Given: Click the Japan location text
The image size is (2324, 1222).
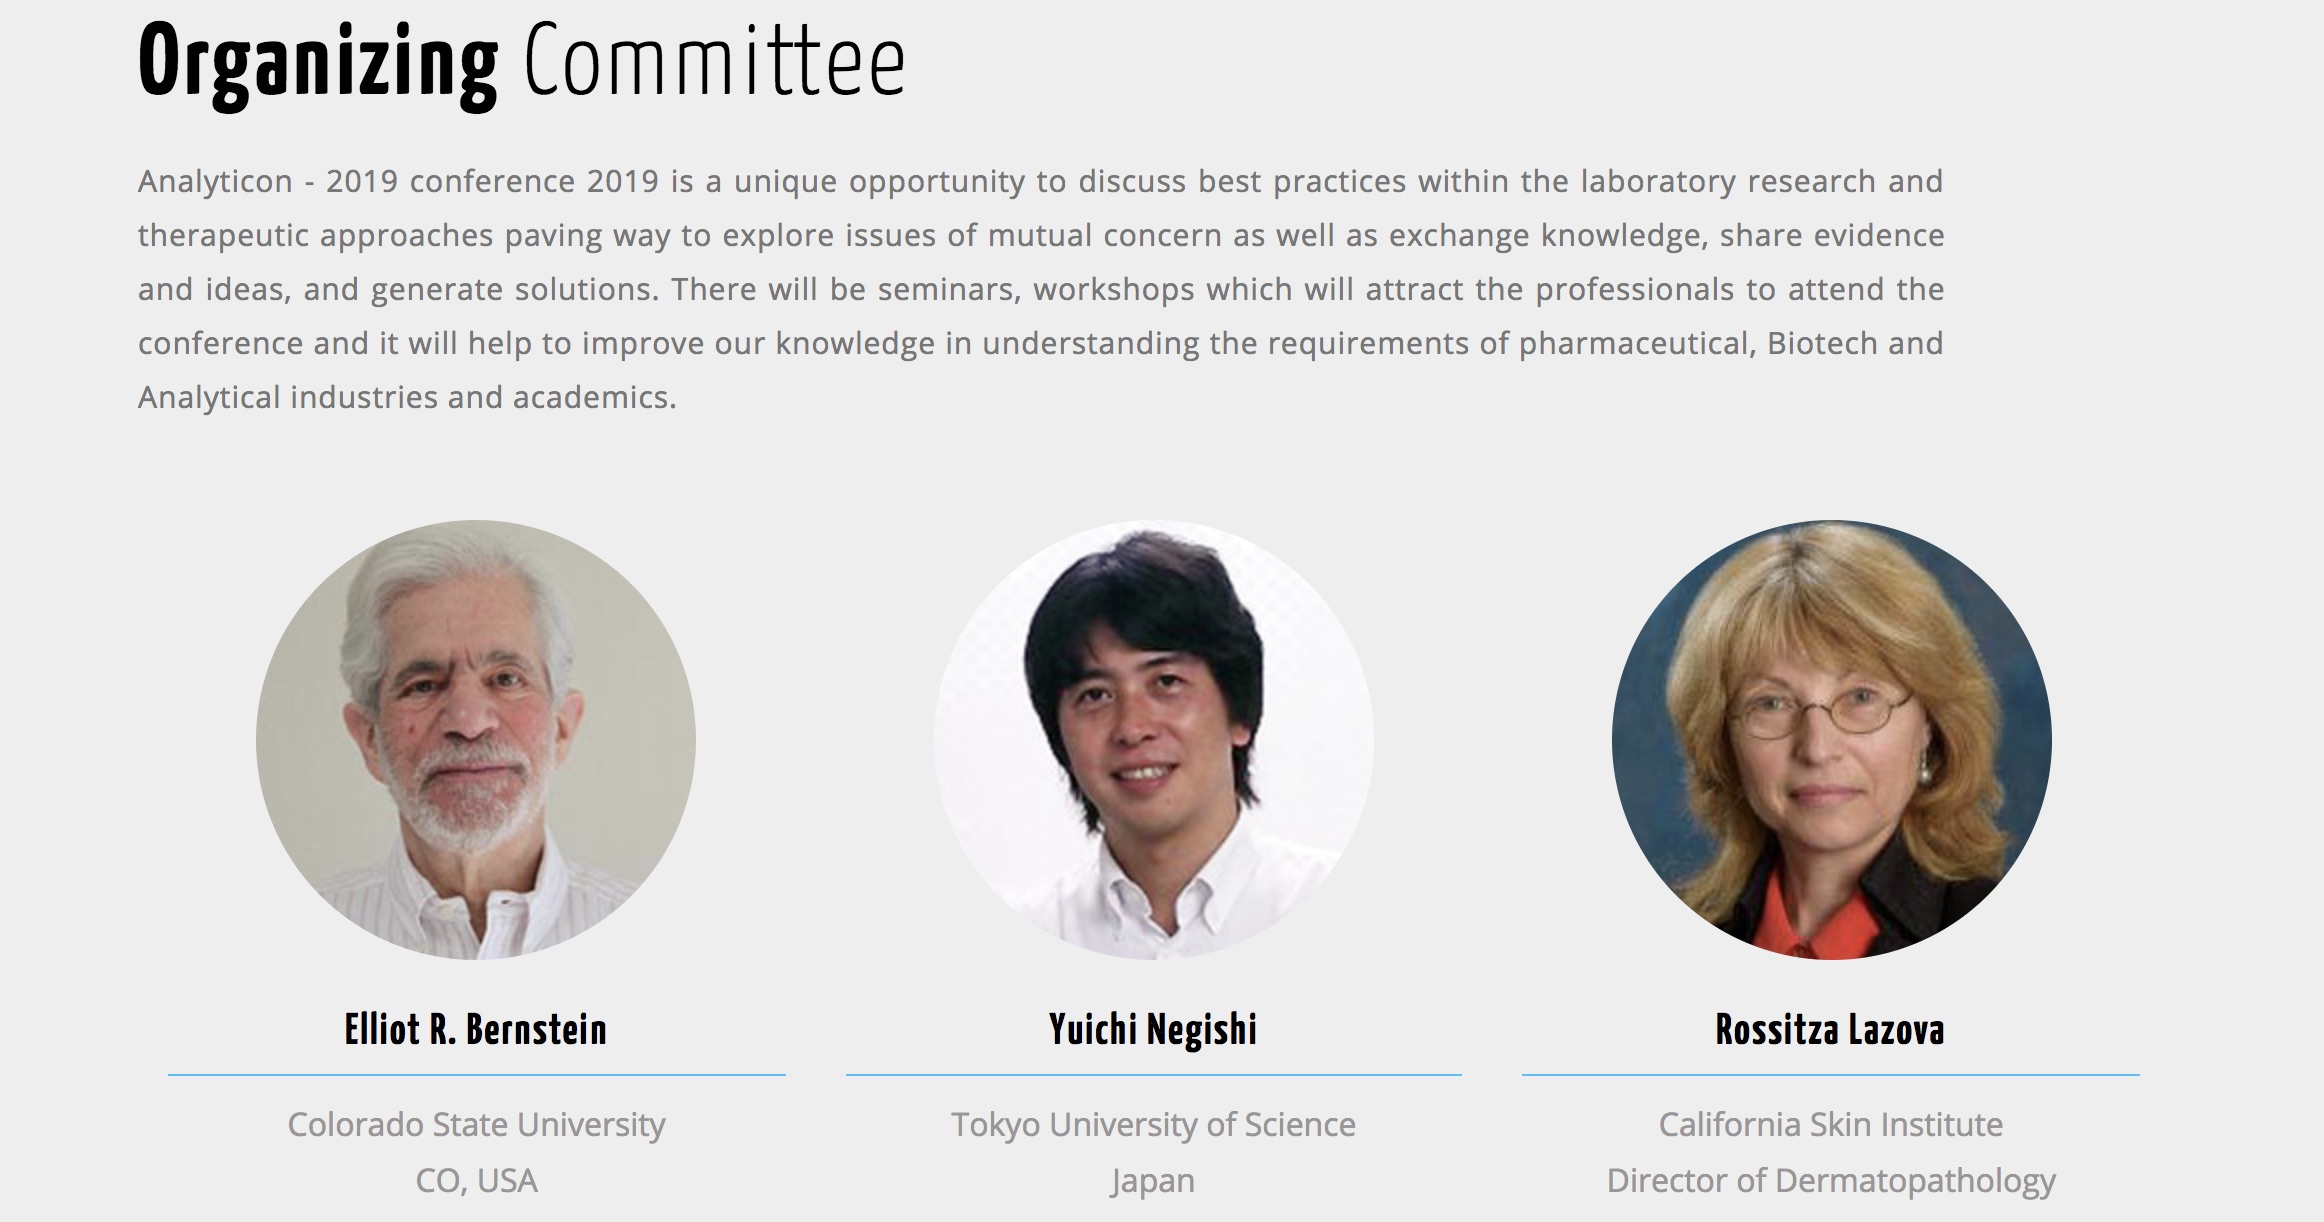Looking at the screenshot, I should click(x=1152, y=1182).
